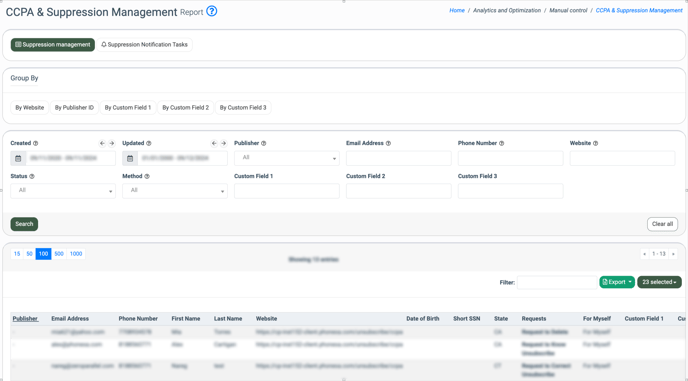Open the 23 selected columns dropdown
This screenshot has width=688, height=381.
tap(659, 282)
